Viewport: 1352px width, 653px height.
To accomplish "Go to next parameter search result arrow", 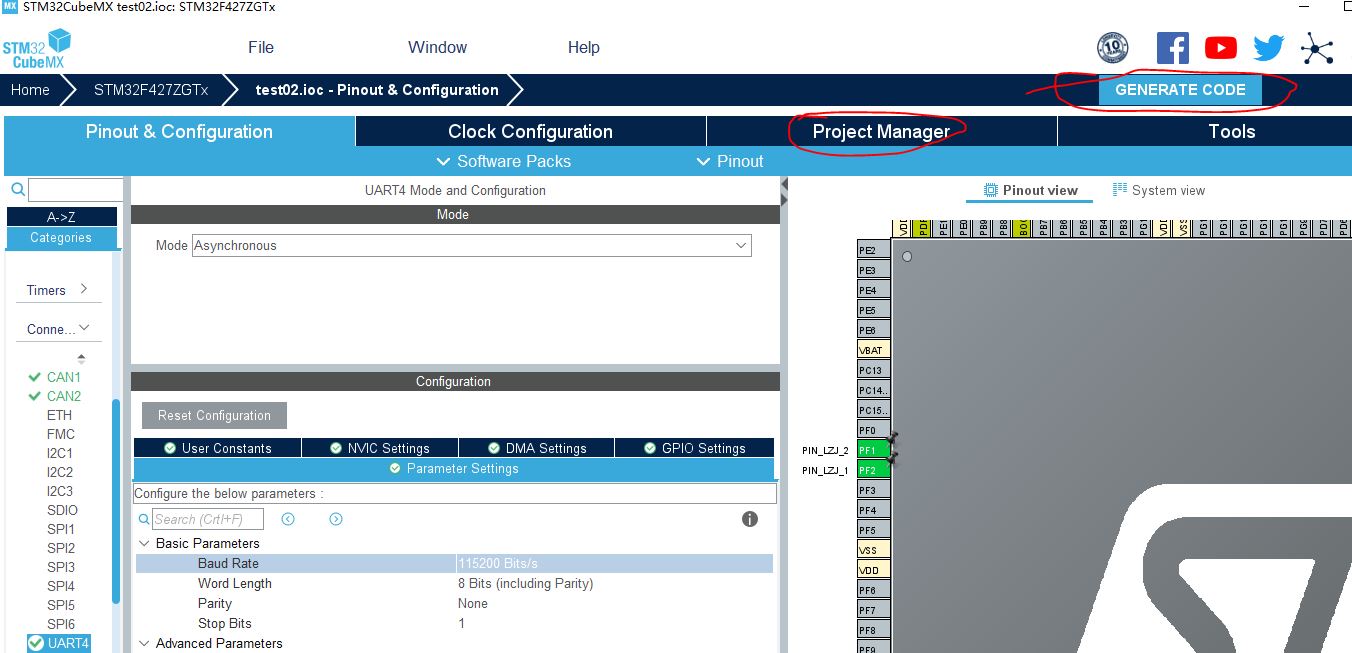I will 336,519.
